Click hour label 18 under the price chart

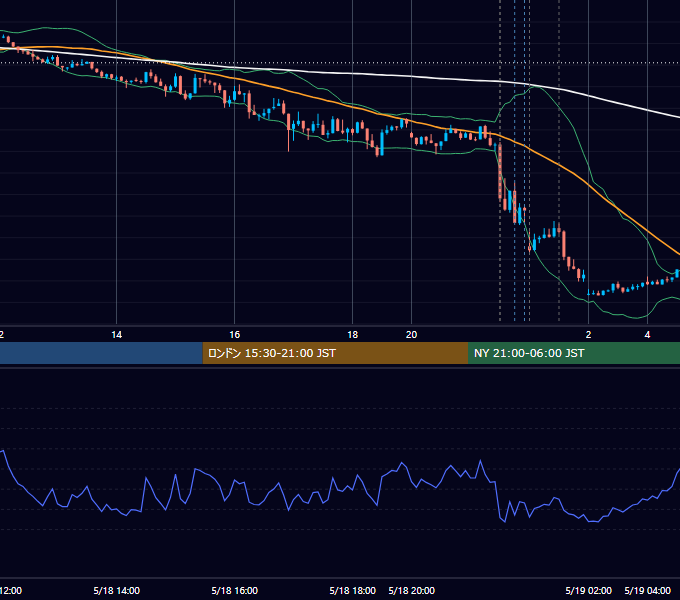tap(353, 335)
